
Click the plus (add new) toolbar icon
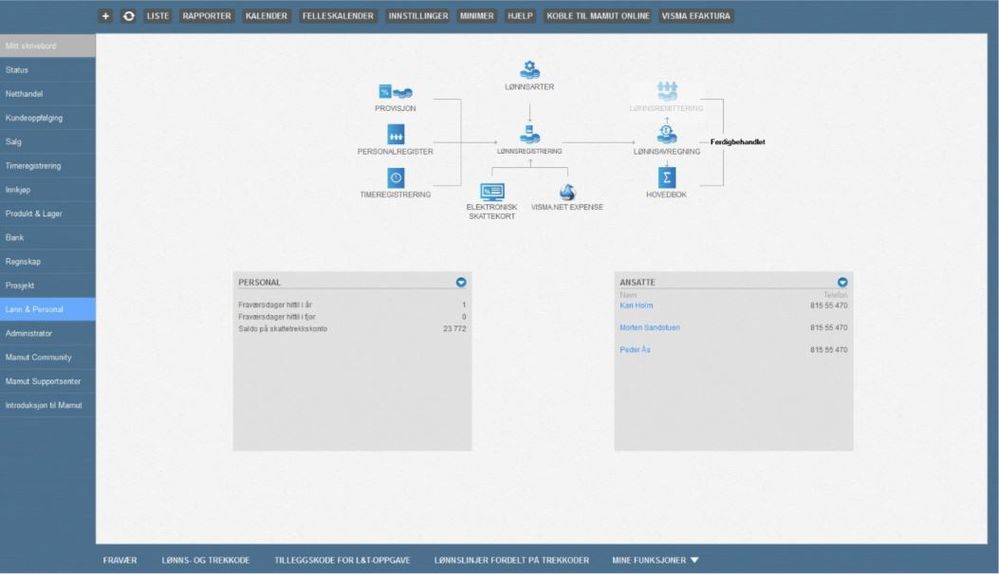[106, 16]
